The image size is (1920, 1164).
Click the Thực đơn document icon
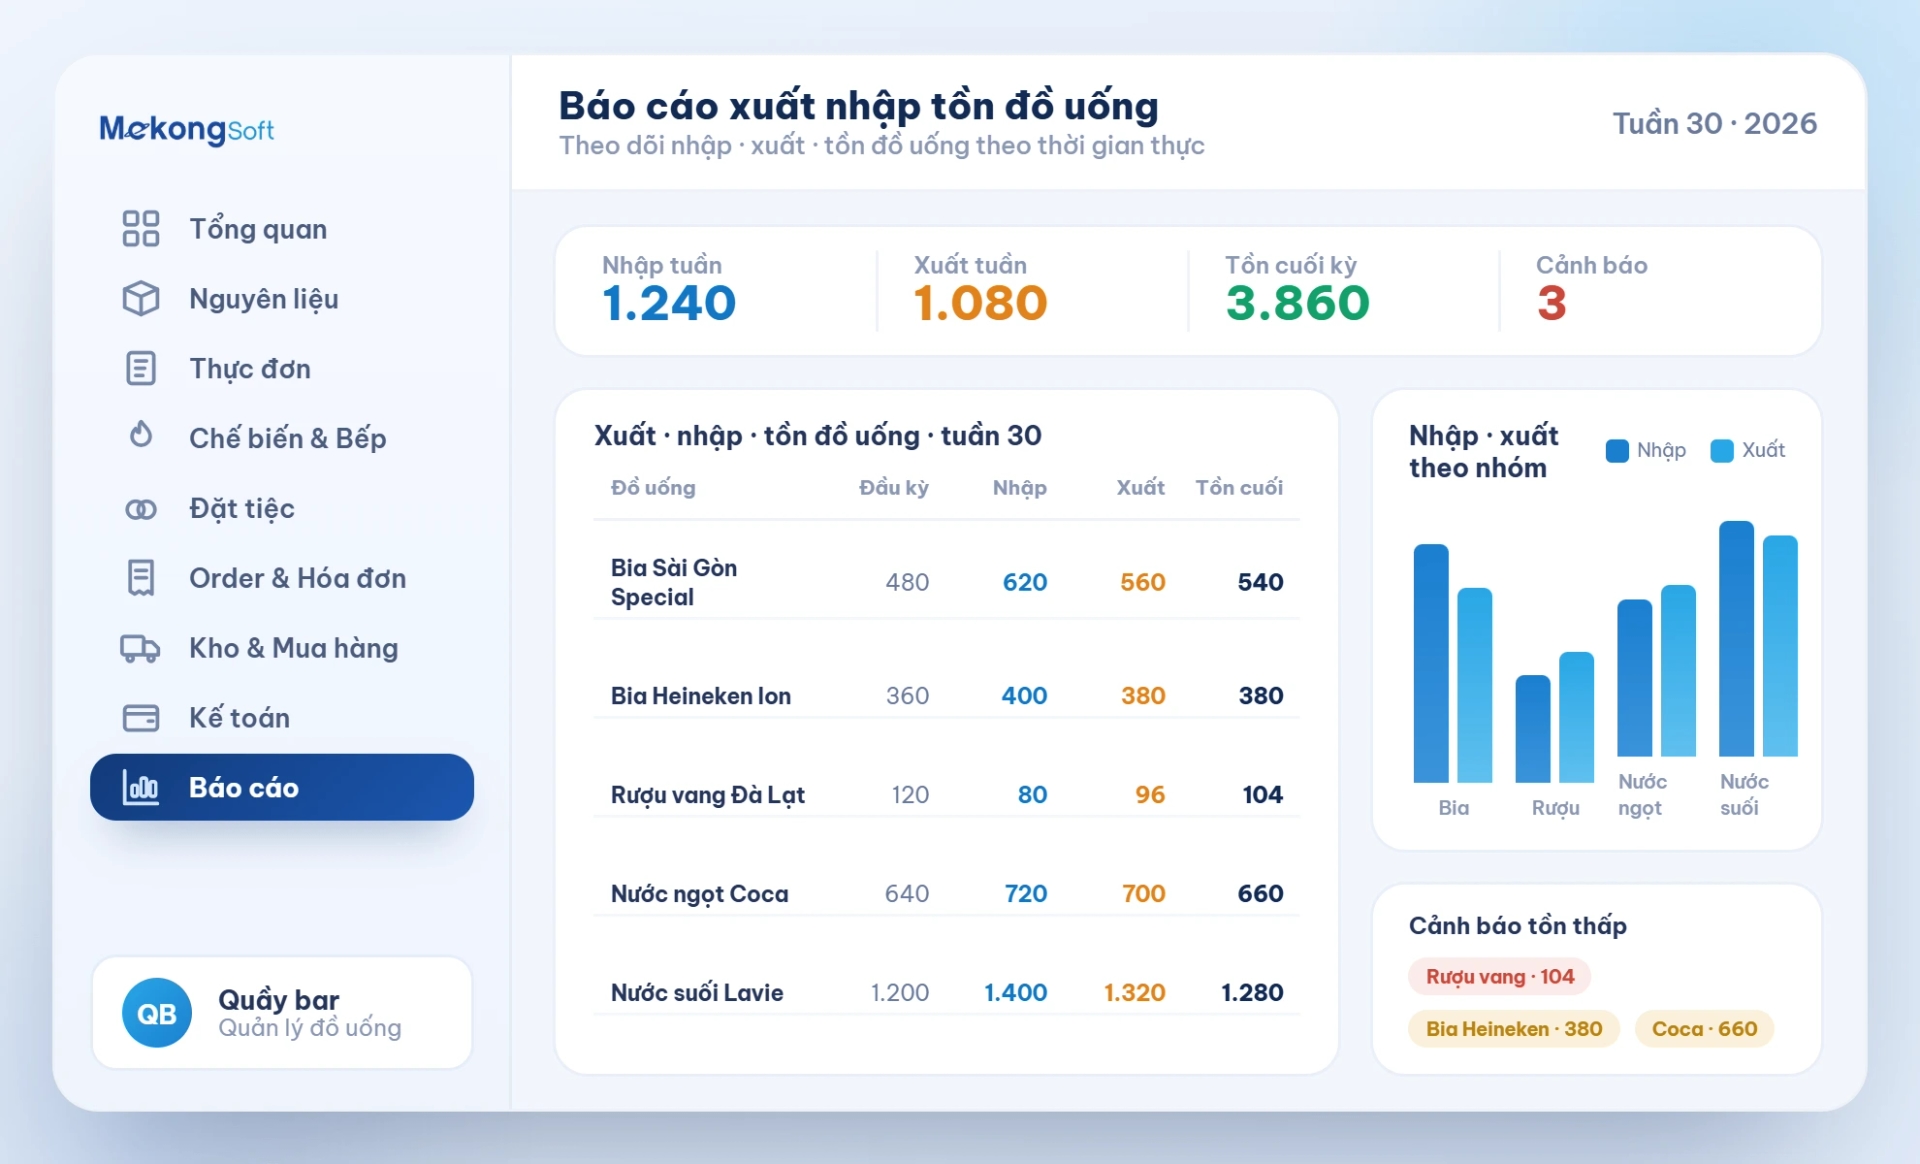141,368
